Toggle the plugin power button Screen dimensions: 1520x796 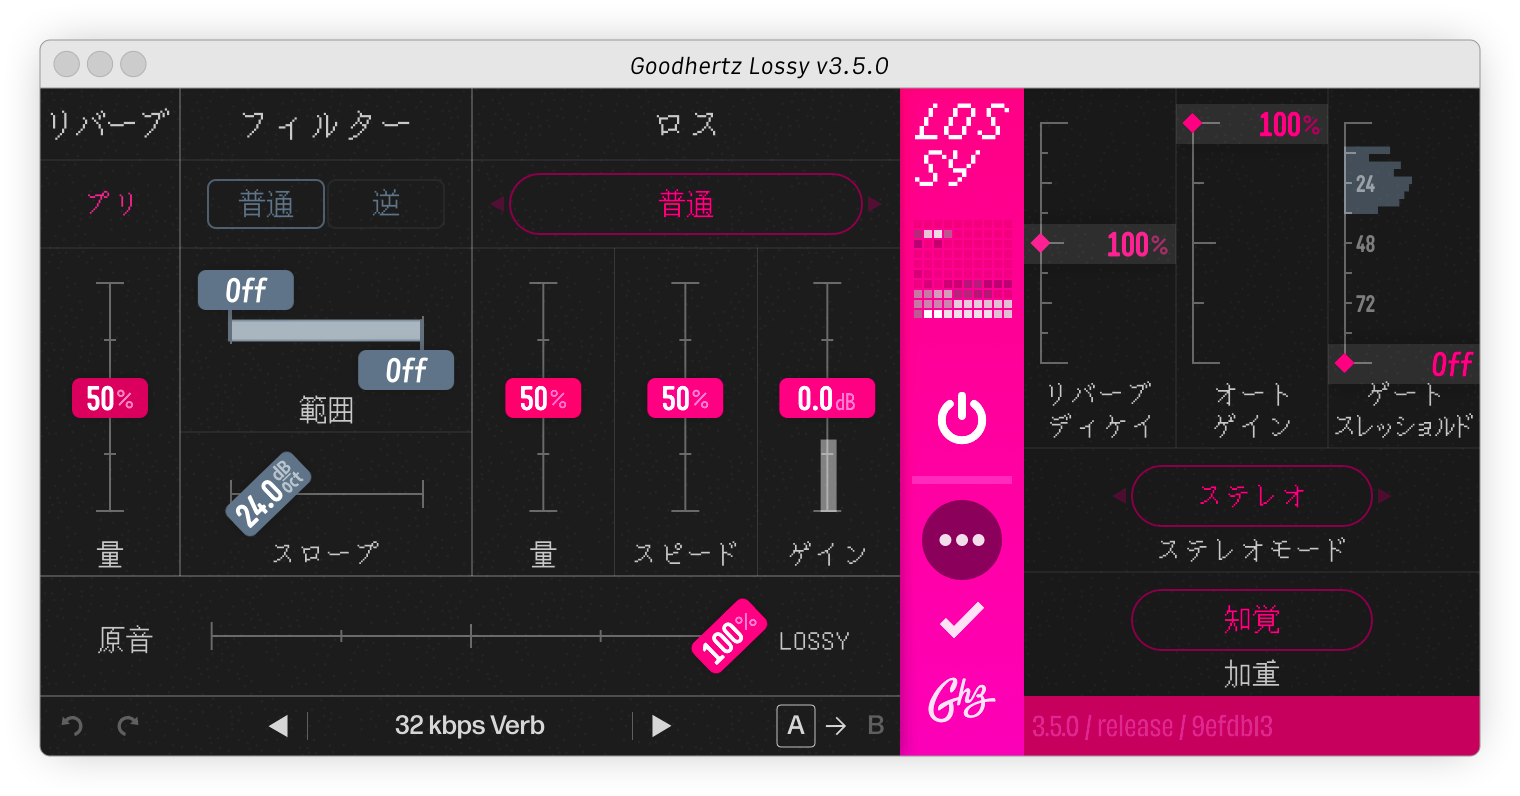[x=961, y=419]
